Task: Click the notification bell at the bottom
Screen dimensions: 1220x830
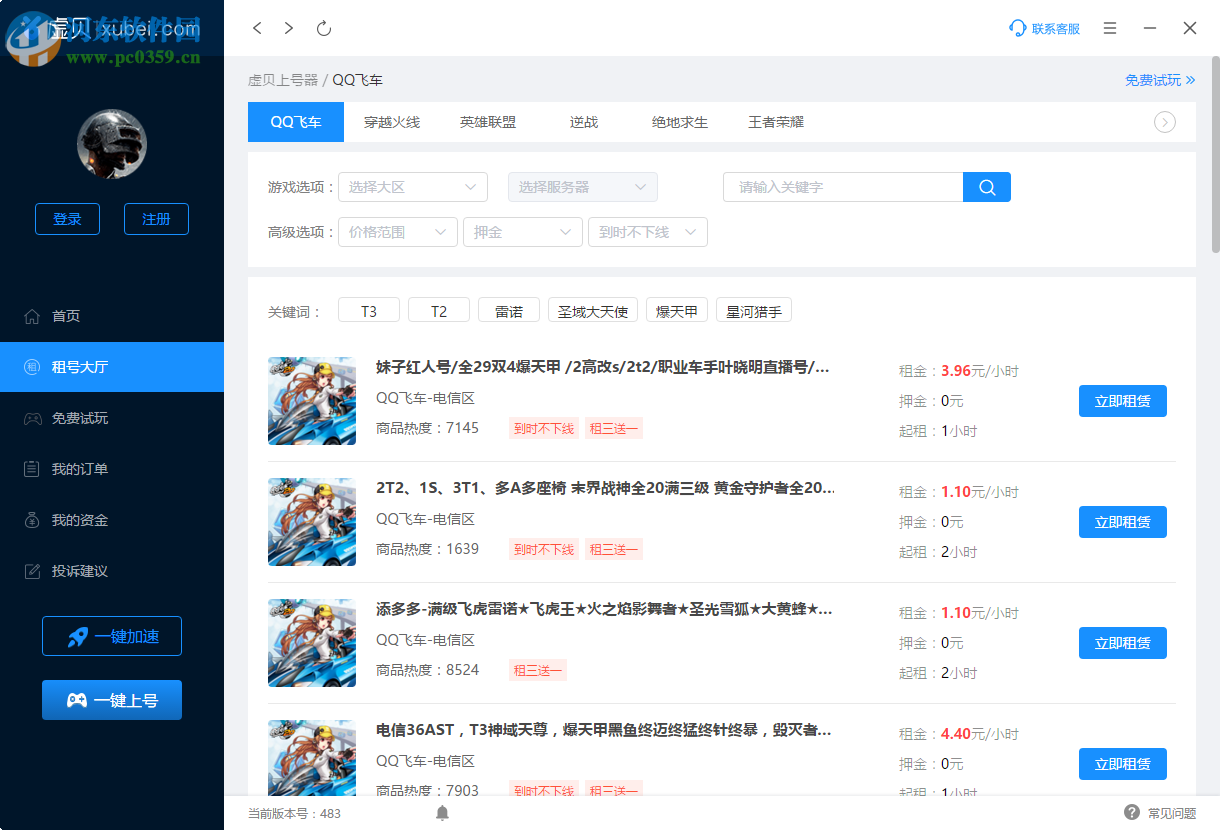Action: (x=442, y=813)
